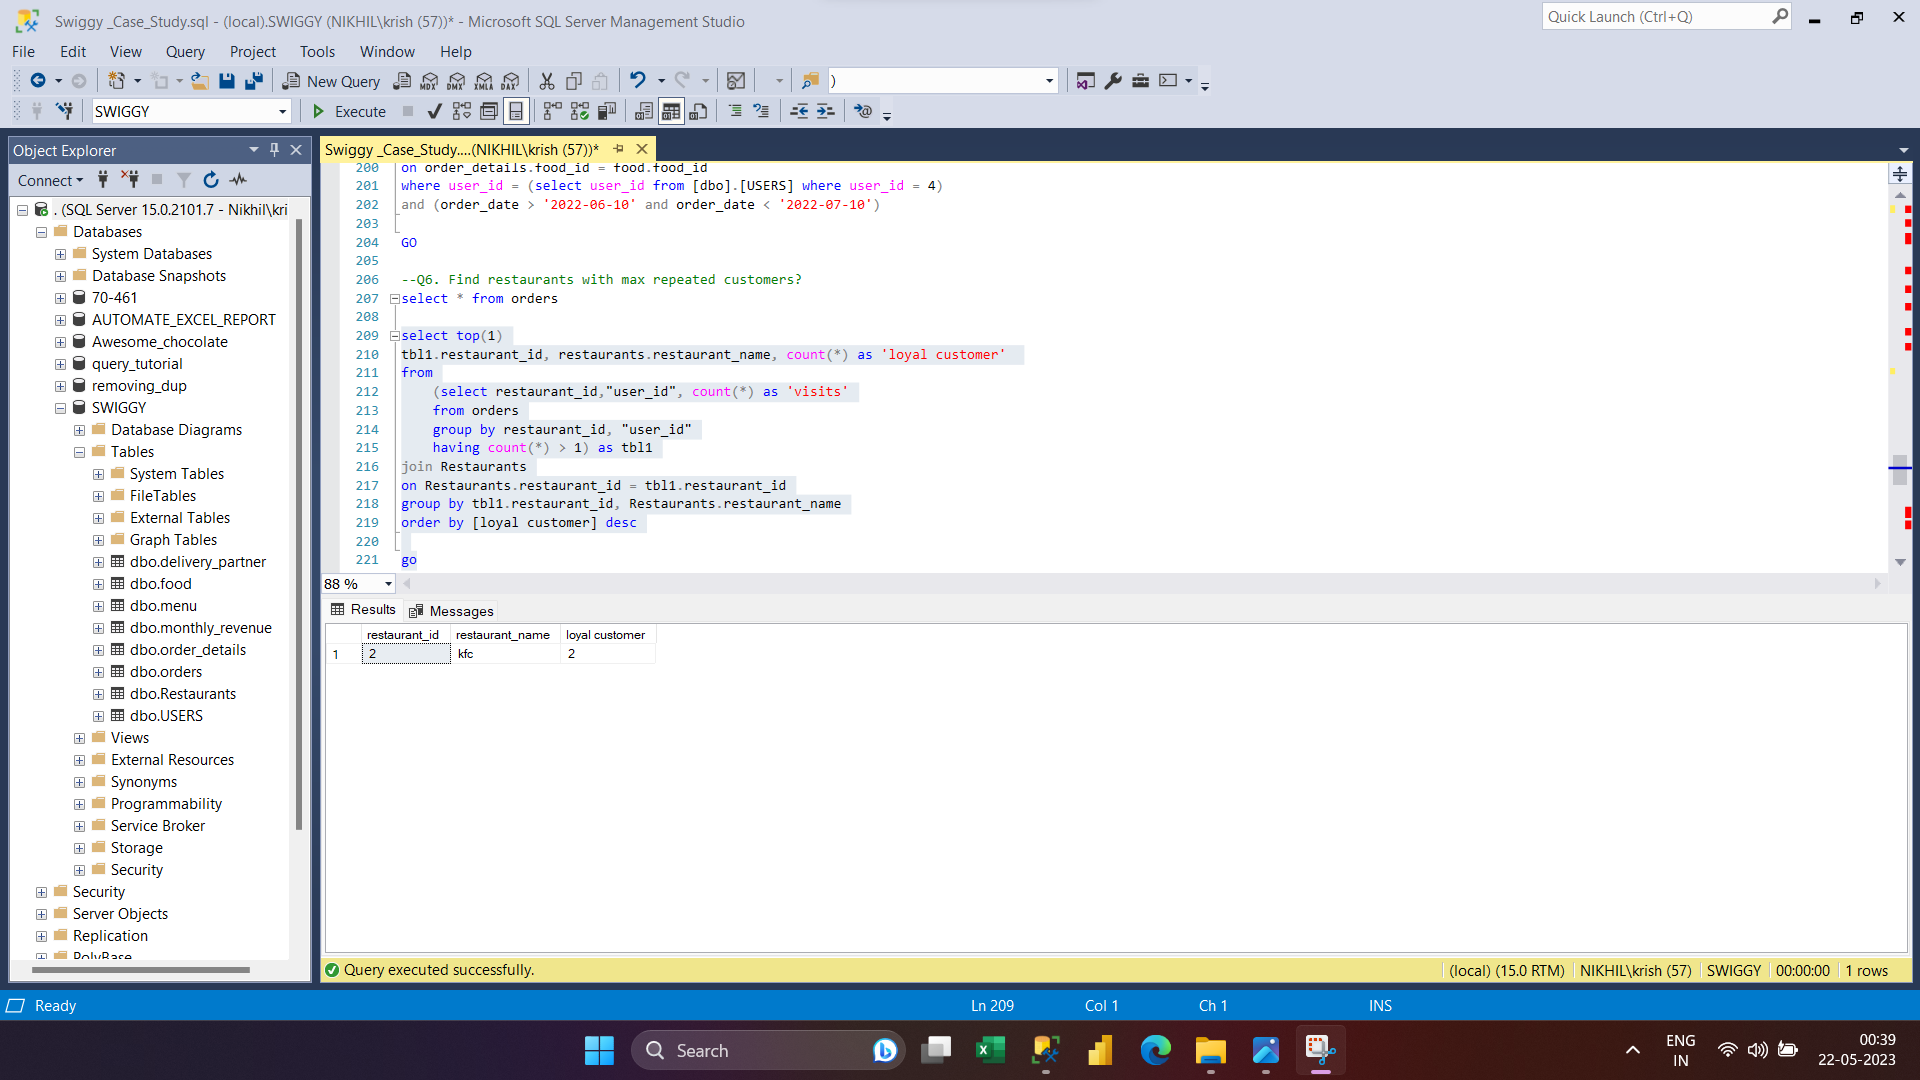Click the kfc cell in results
Viewport: 1920px width, 1080px height.
click(x=506, y=654)
